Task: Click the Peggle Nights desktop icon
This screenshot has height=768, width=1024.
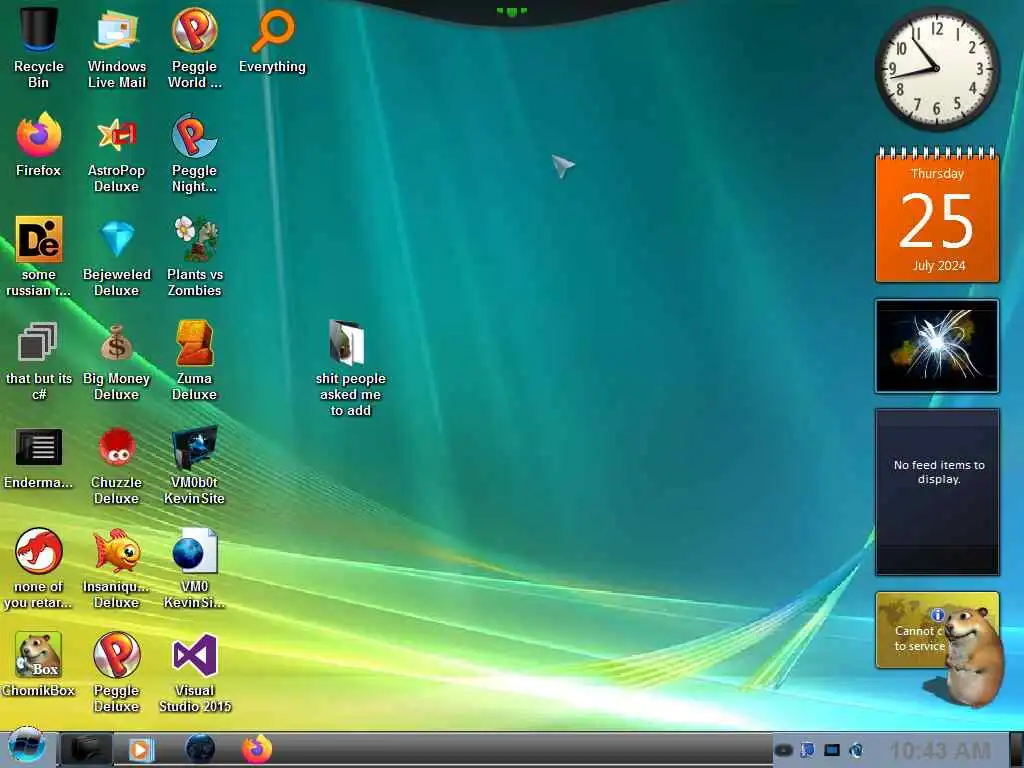Action: tap(195, 152)
